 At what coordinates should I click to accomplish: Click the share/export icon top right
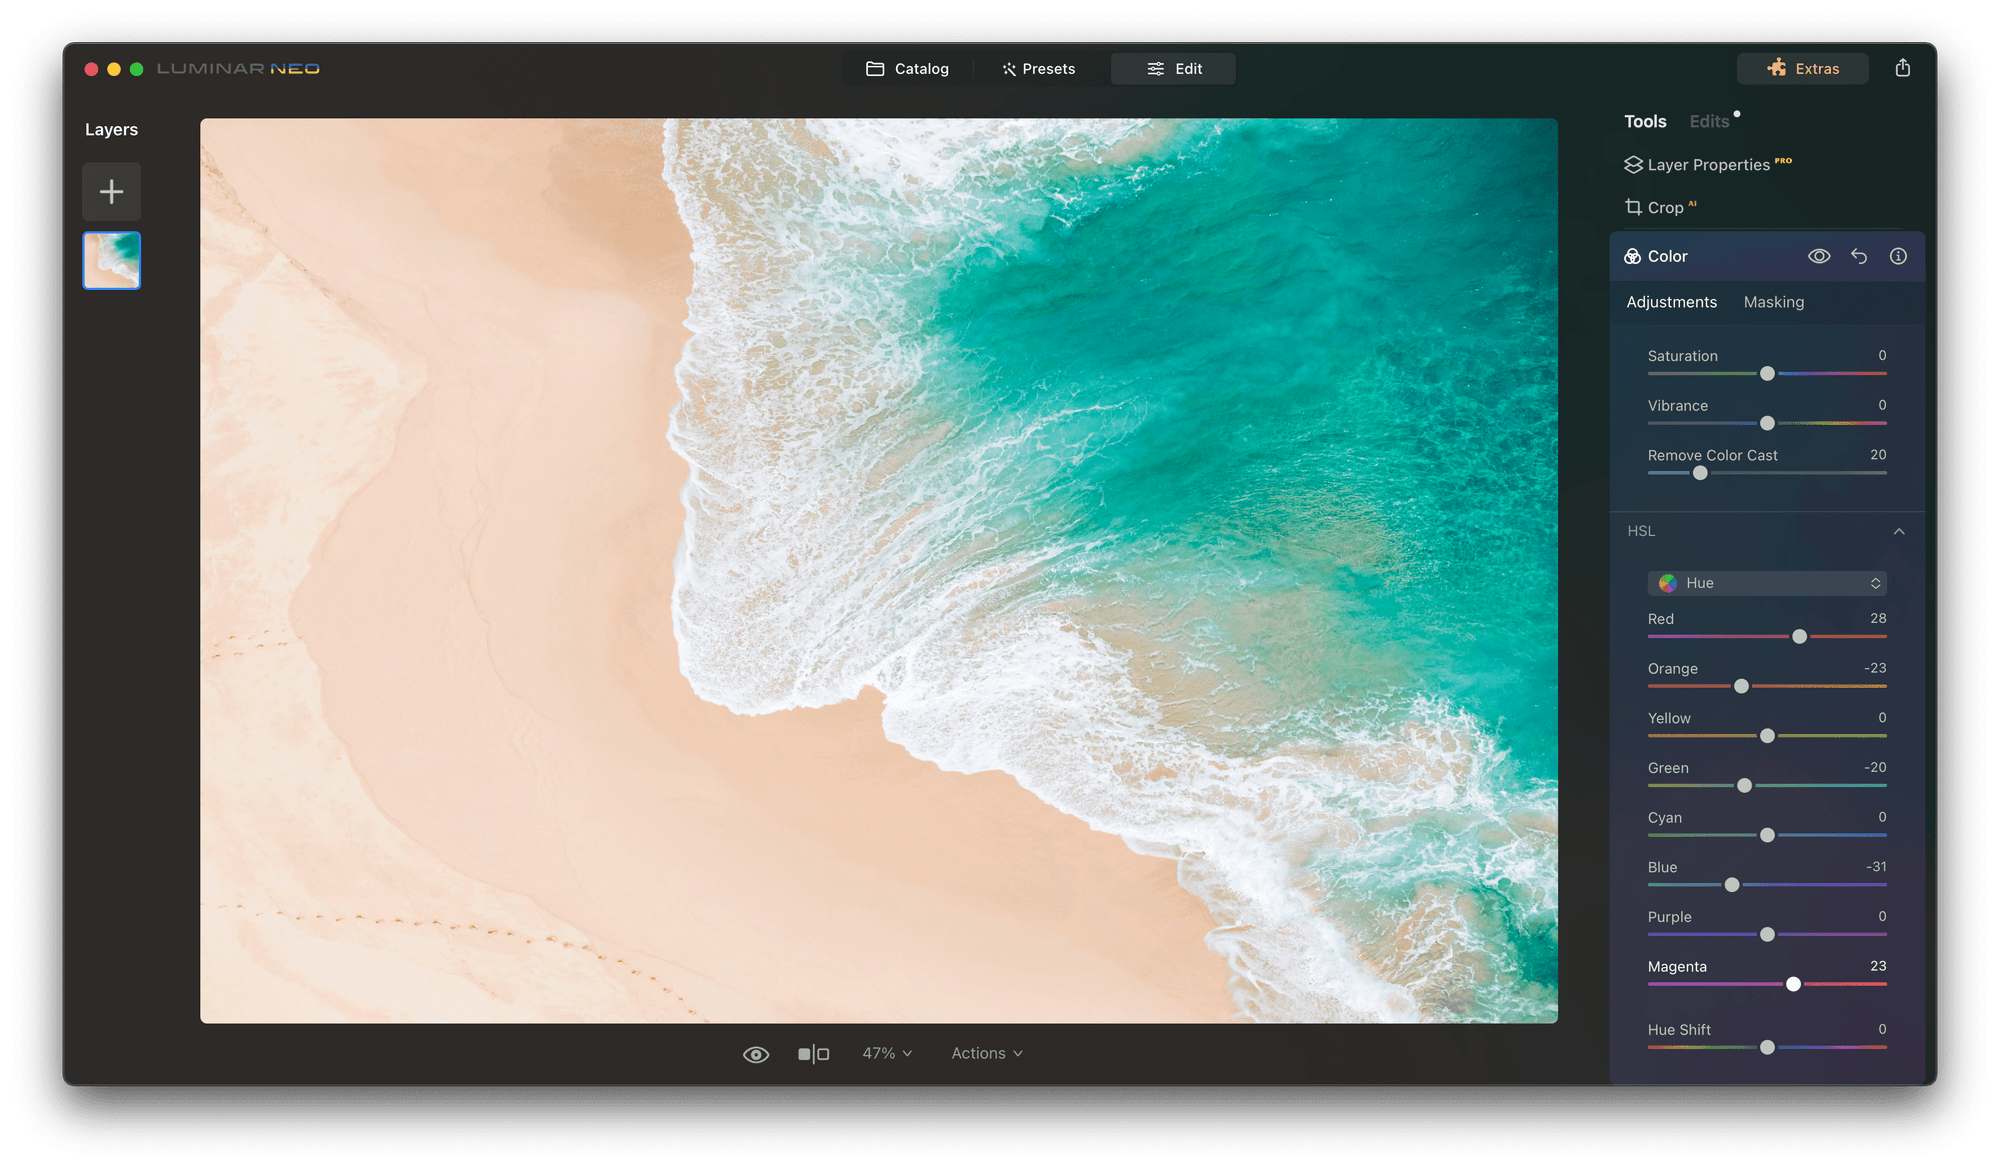[x=1903, y=68]
